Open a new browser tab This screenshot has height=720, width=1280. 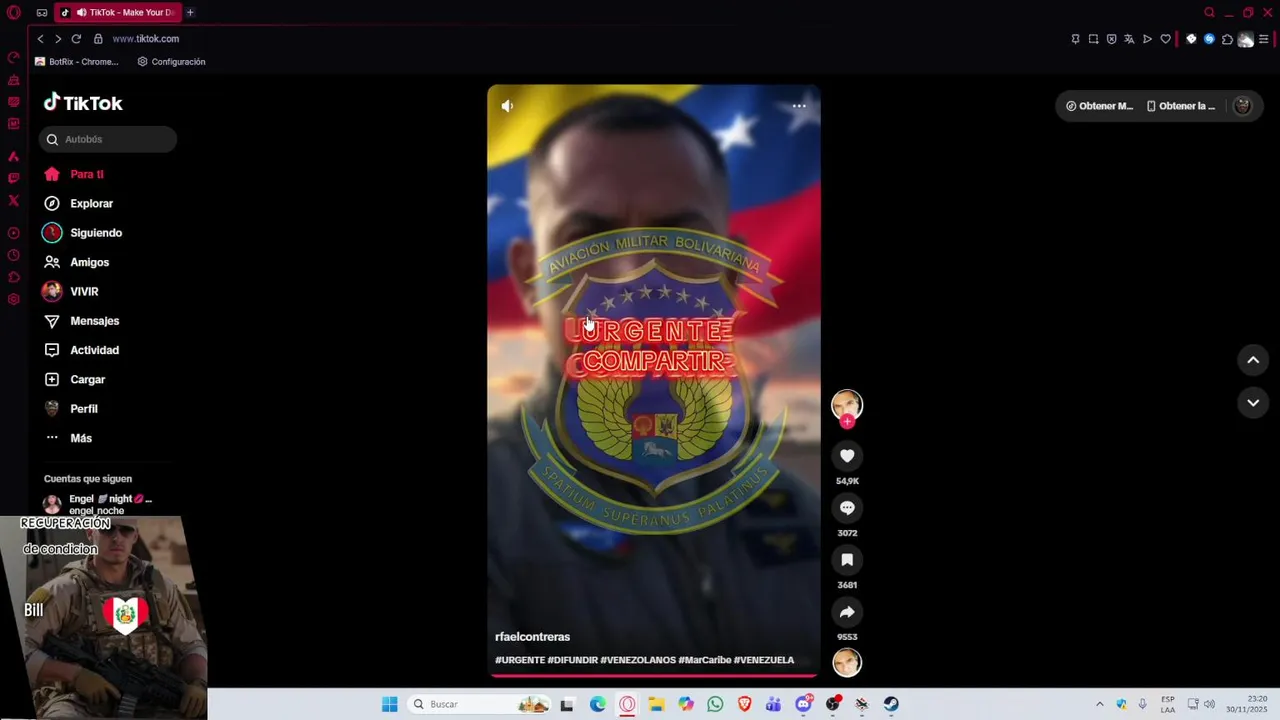(190, 13)
